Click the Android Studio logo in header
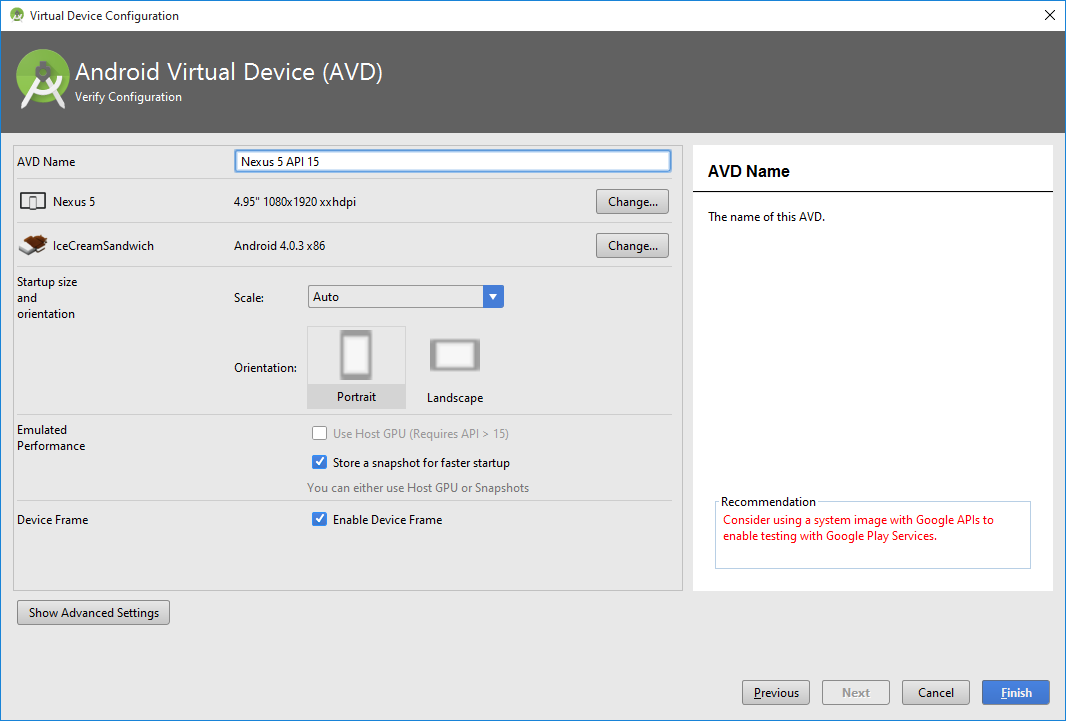Screen dimensions: 1066x721 coord(43,80)
